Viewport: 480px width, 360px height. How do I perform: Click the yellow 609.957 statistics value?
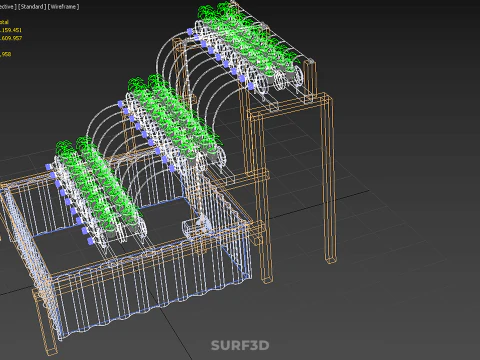click(11, 38)
